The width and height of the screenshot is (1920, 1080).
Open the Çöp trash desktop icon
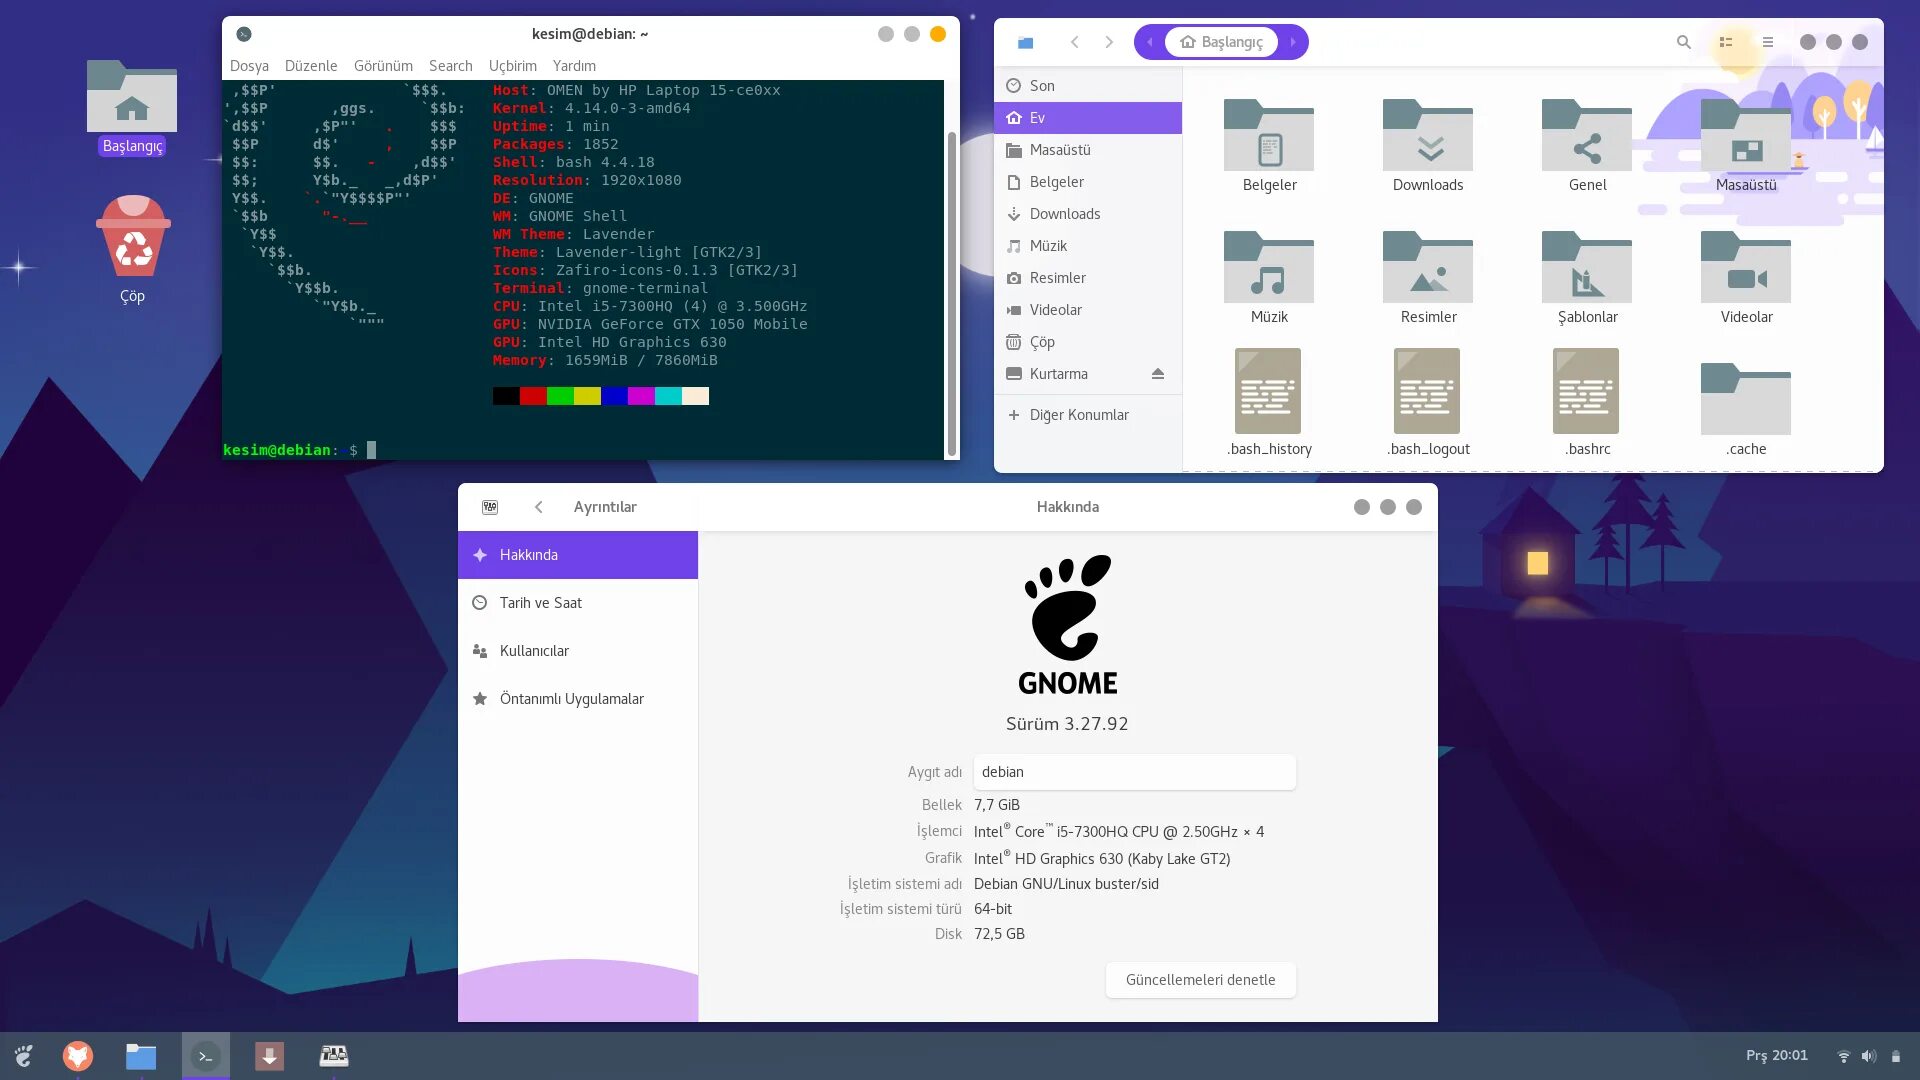133,240
